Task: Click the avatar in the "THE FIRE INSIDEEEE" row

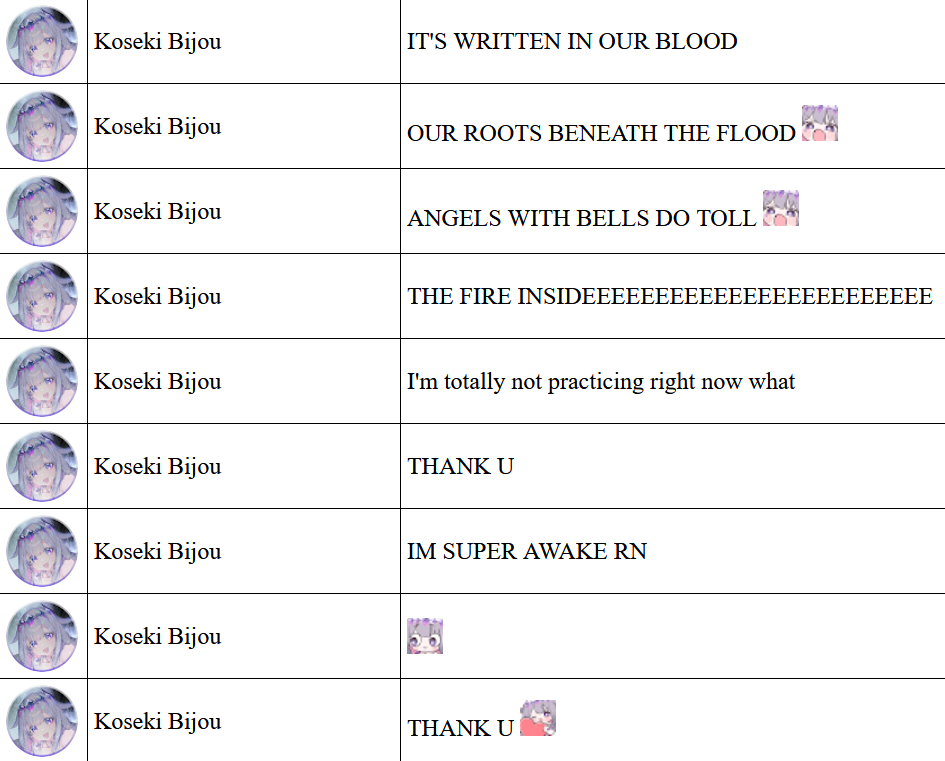Action: pyautogui.click(x=42, y=296)
